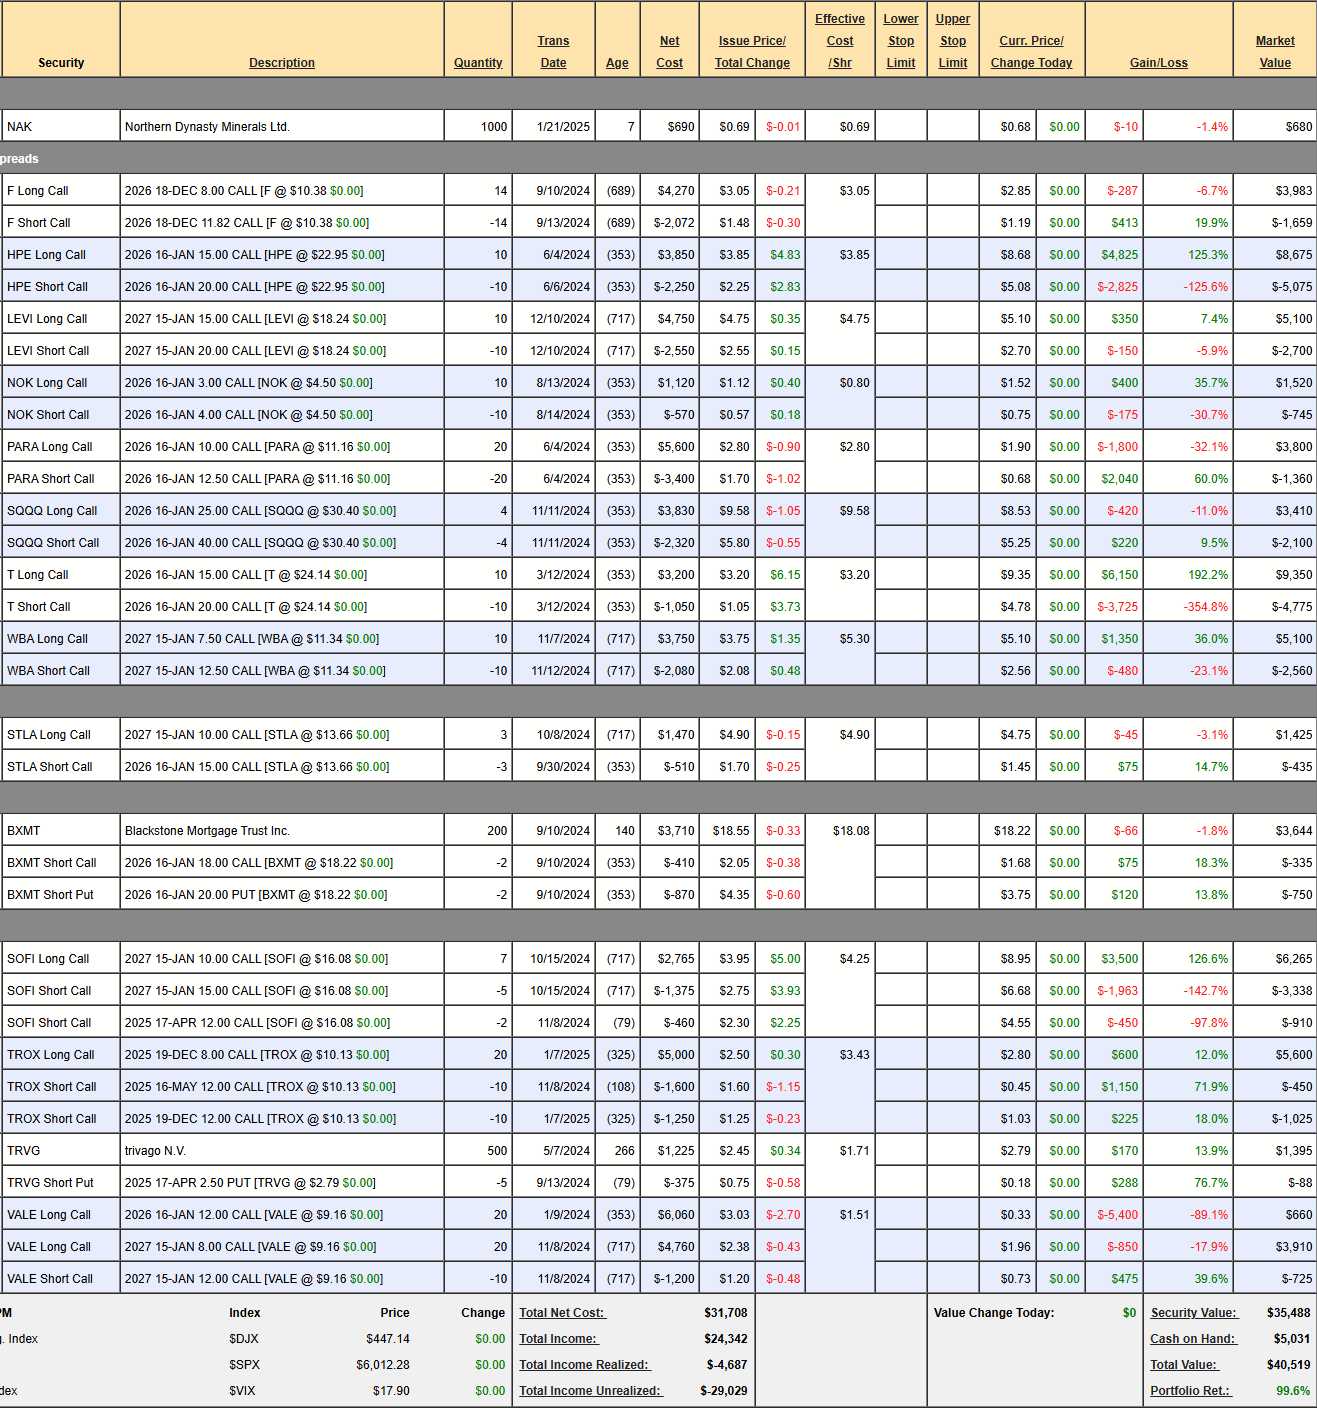Click the Total Income Unrealized label
Image resolution: width=1317 pixels, height=1408 pixels.
click(589, 1391)
